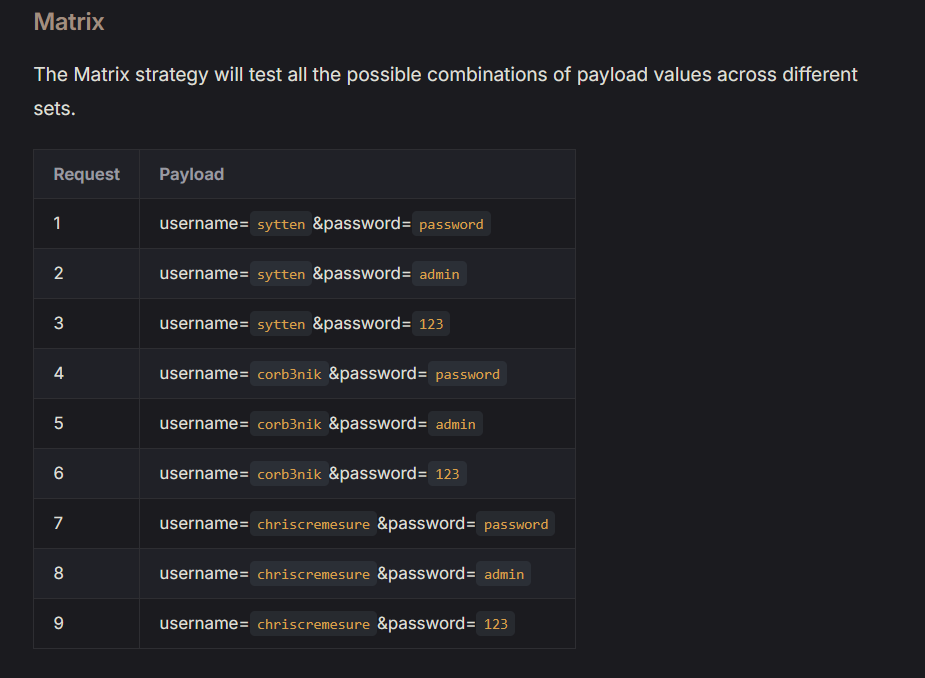Screen dimensions: 925x678
Task: Click the admin value in request 8
Action: pos(503,574)
